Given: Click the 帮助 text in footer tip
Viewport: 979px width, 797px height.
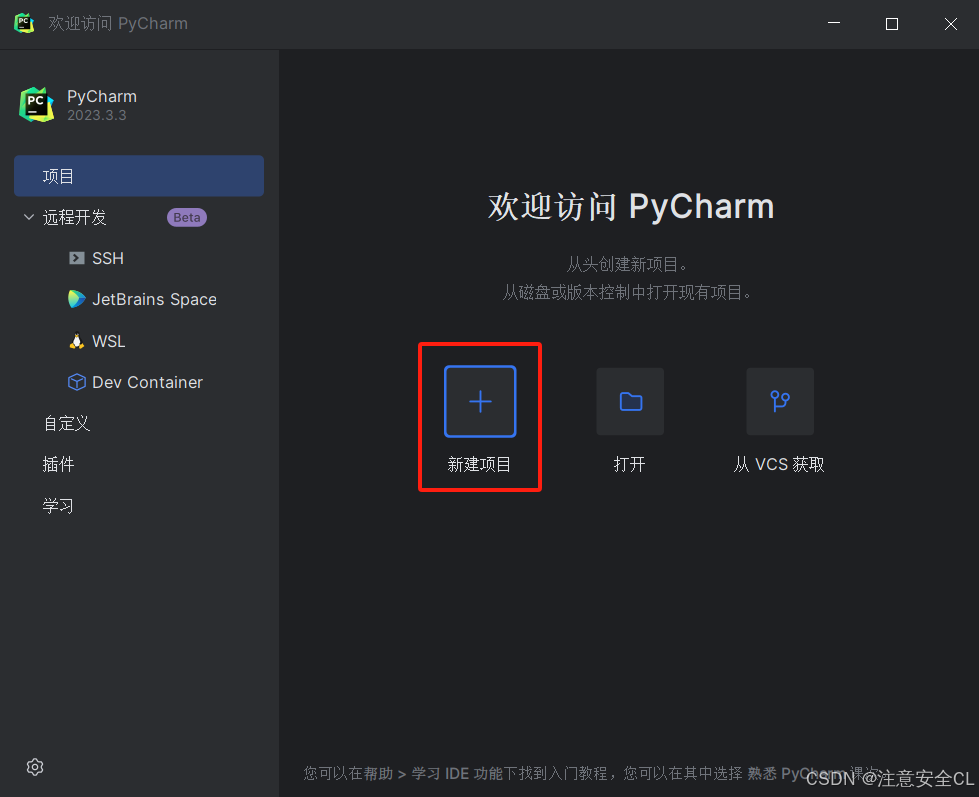Looking at the screenshot, I should click(x=378, y=773).
